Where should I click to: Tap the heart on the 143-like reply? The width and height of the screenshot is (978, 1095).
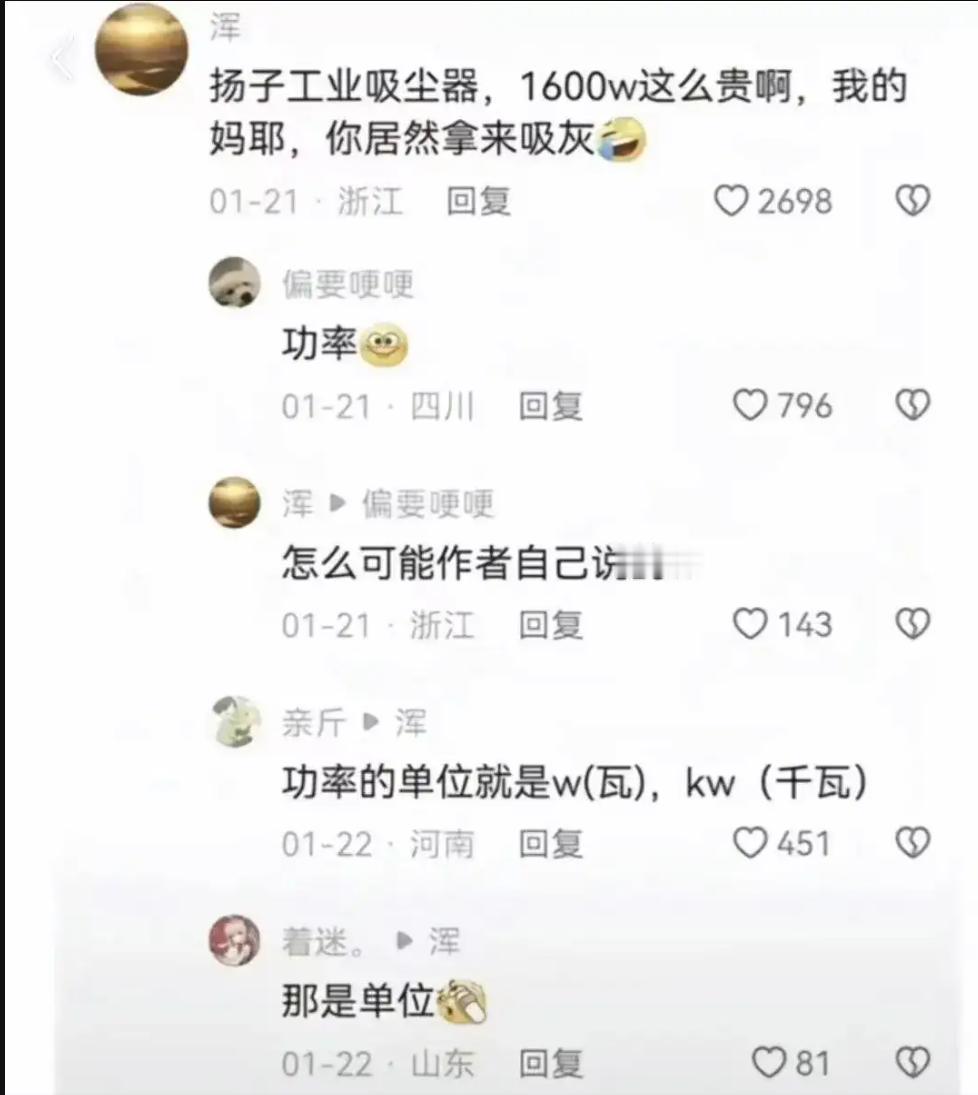click(750, 624)
